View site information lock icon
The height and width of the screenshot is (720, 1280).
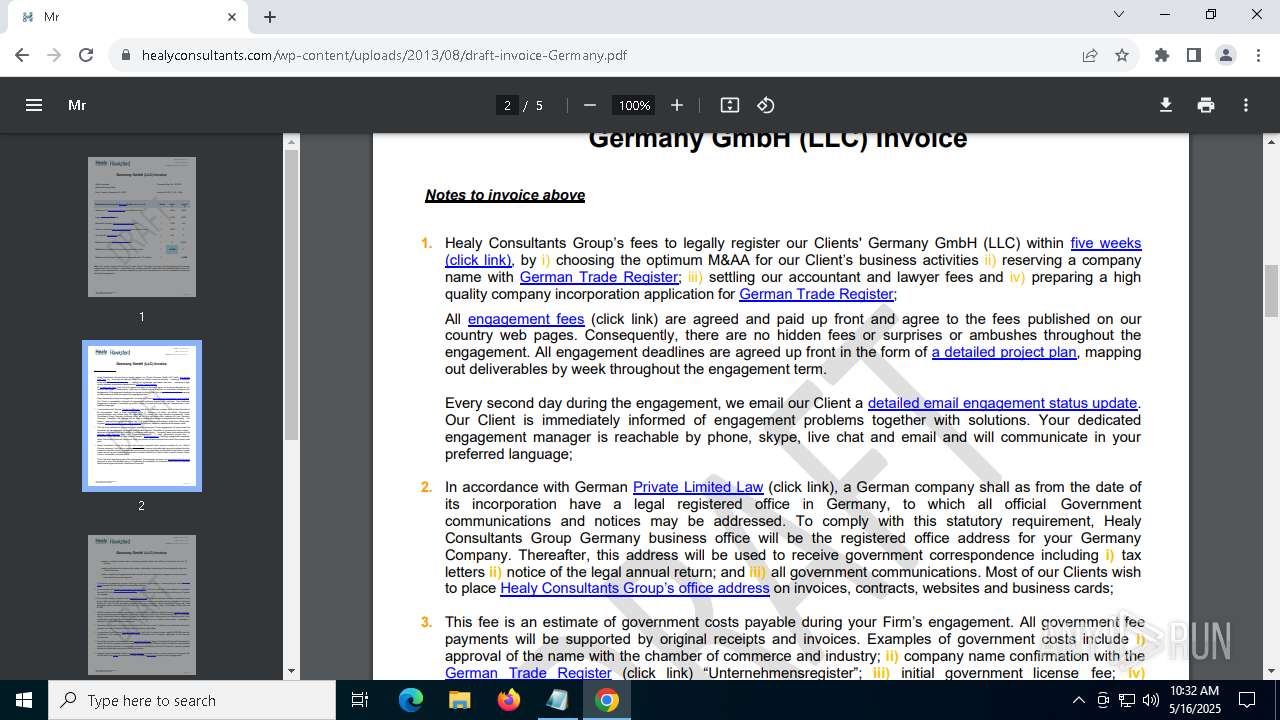tap(126, 55)
